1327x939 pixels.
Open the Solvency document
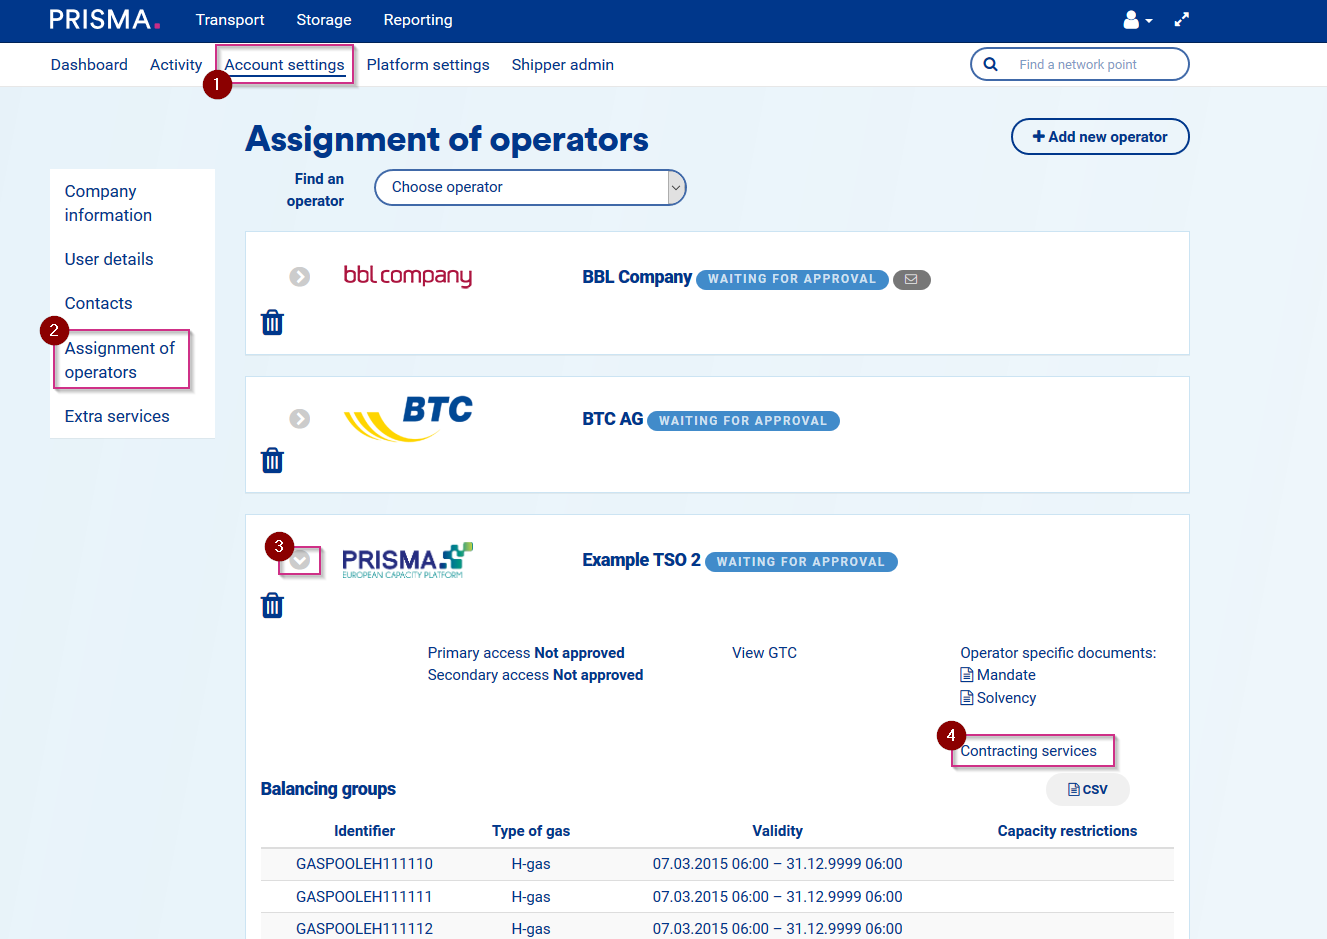point(1005,698)
